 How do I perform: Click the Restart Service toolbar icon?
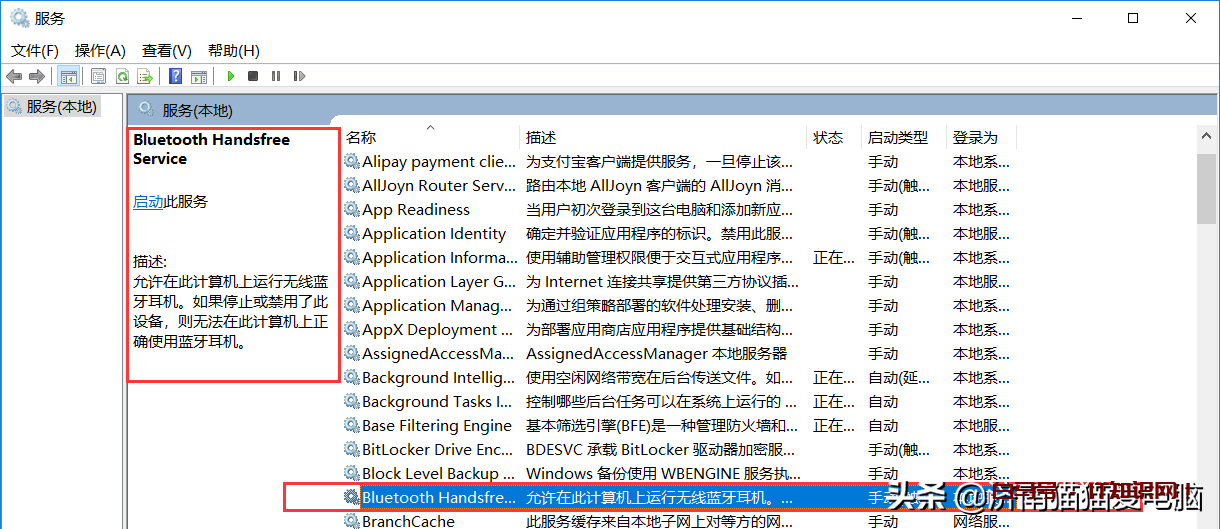click(x=297, y=76)
